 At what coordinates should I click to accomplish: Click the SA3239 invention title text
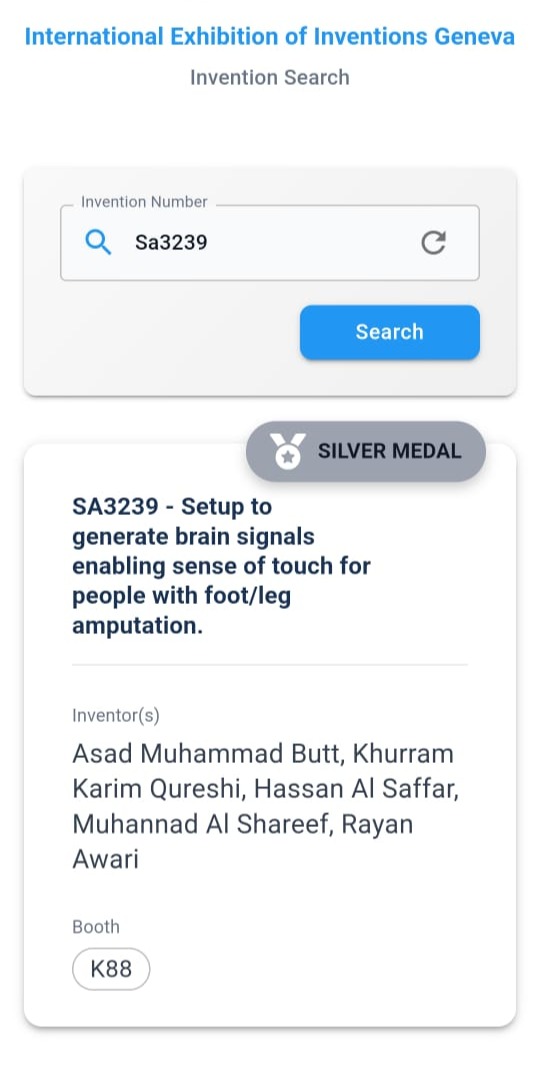coord(221,566)
